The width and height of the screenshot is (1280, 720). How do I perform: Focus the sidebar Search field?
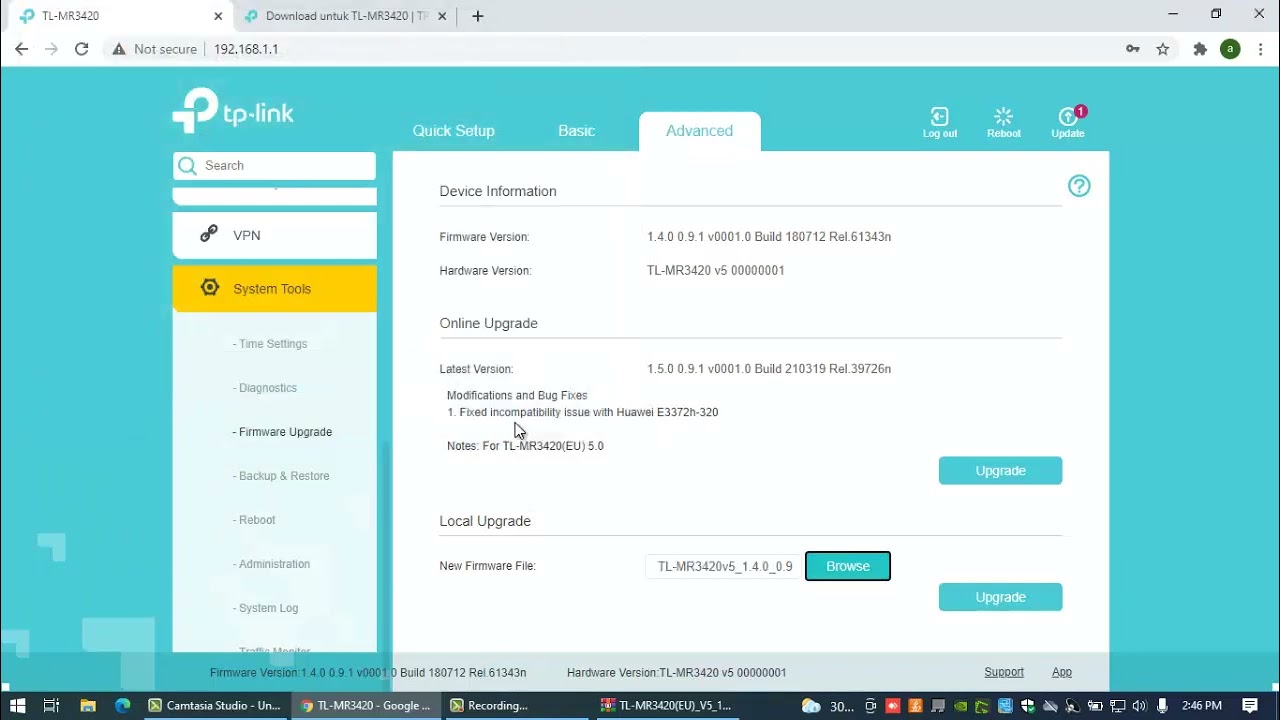click(274, 166)
